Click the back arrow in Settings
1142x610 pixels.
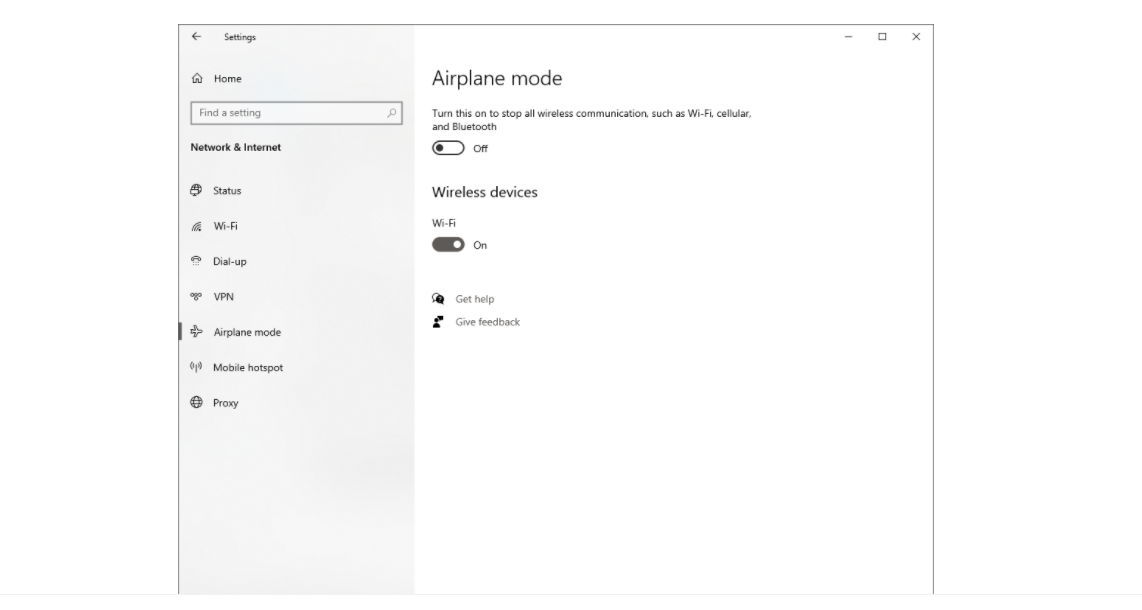(195, 37)
